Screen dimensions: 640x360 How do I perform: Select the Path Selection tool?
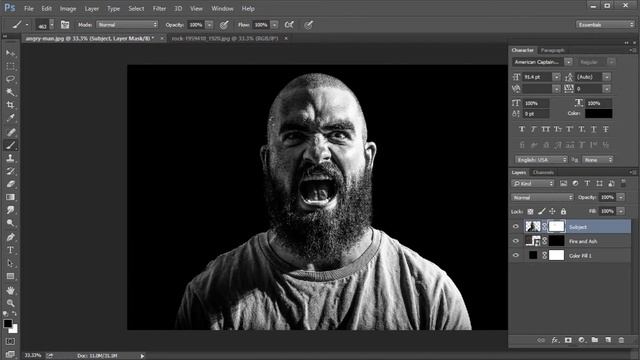coord(10,263)
